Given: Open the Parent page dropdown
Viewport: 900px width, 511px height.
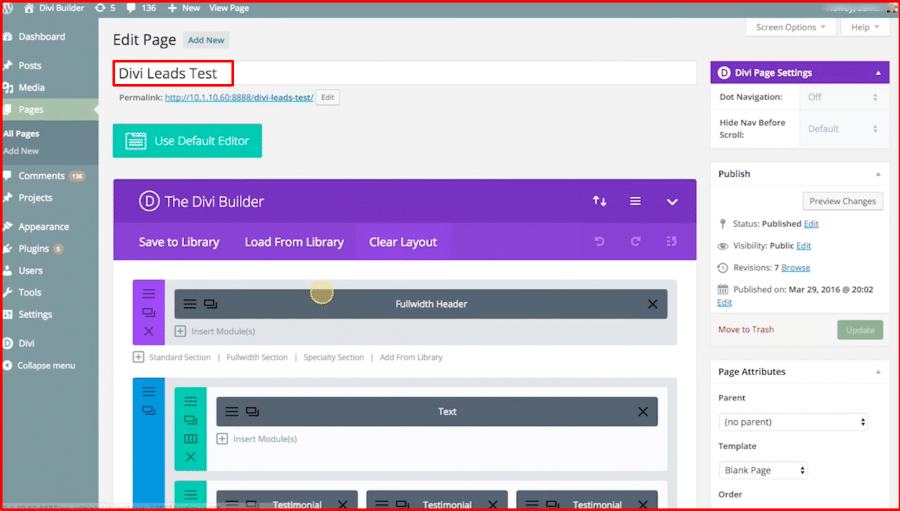Looking at the screenshot, I should [793, 422].
